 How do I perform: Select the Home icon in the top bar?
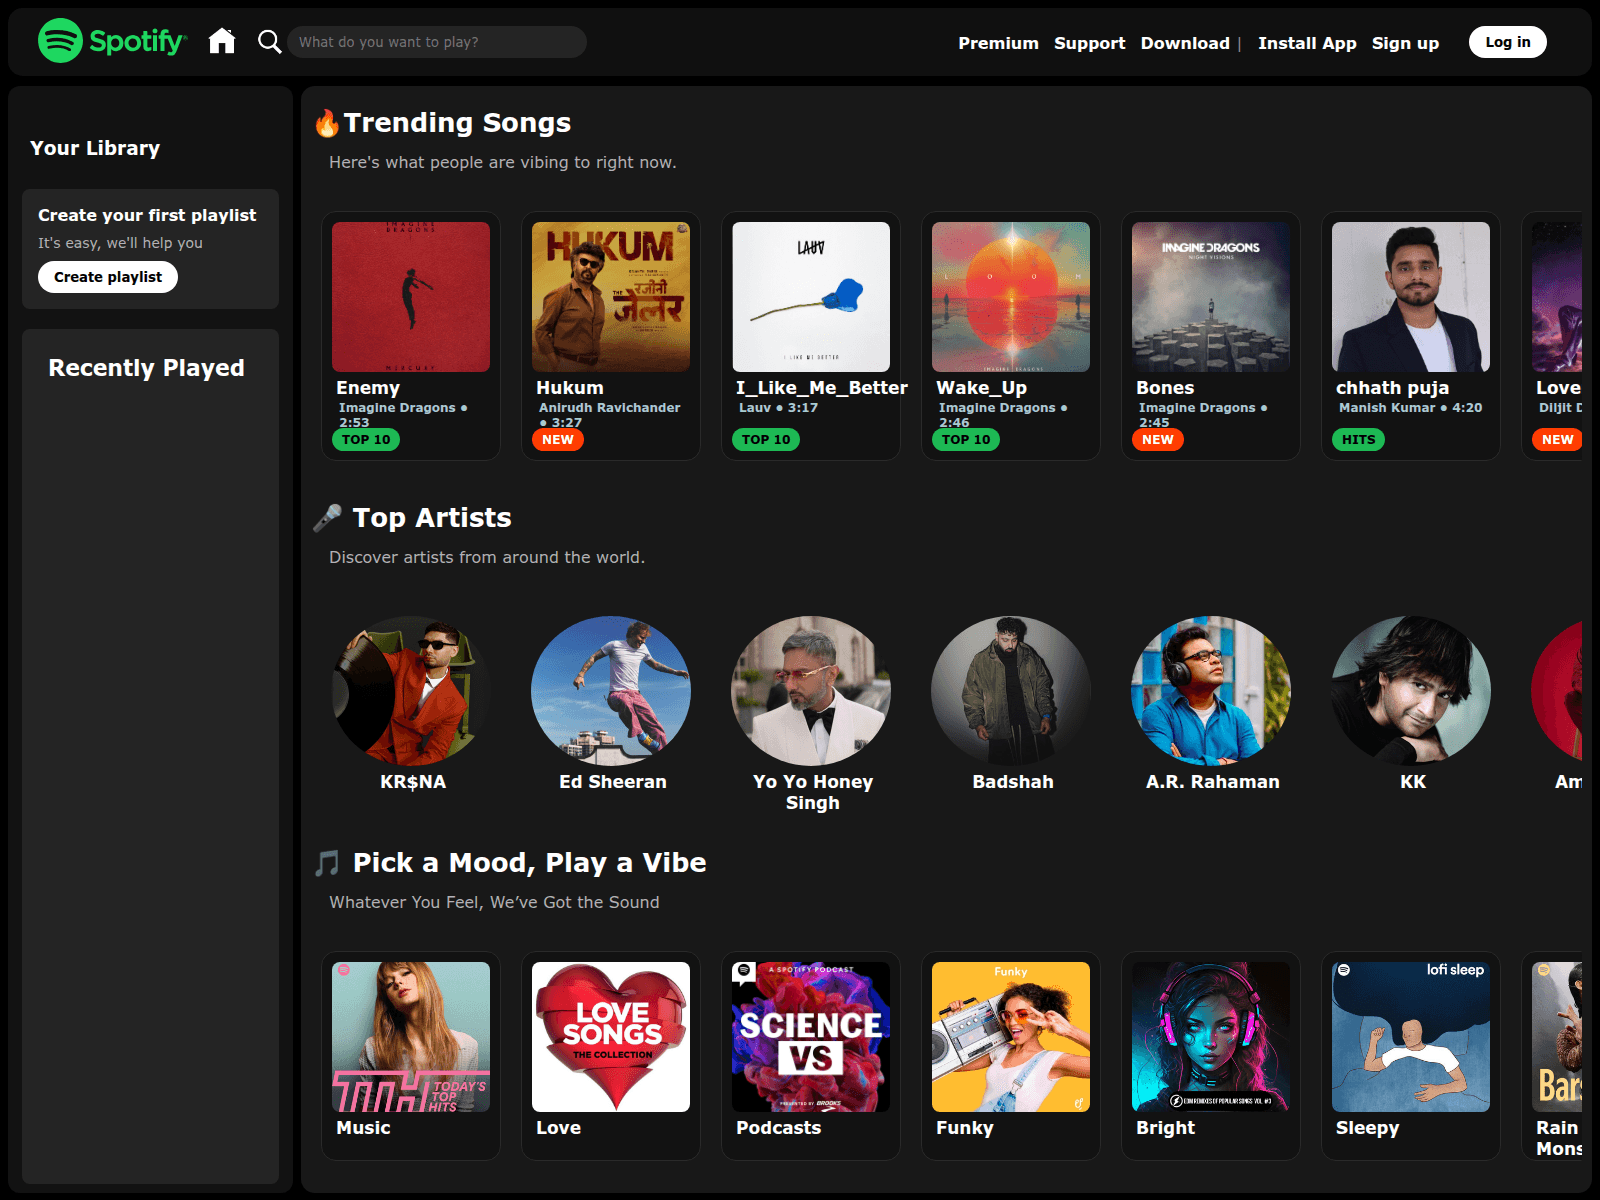point(222,41)
